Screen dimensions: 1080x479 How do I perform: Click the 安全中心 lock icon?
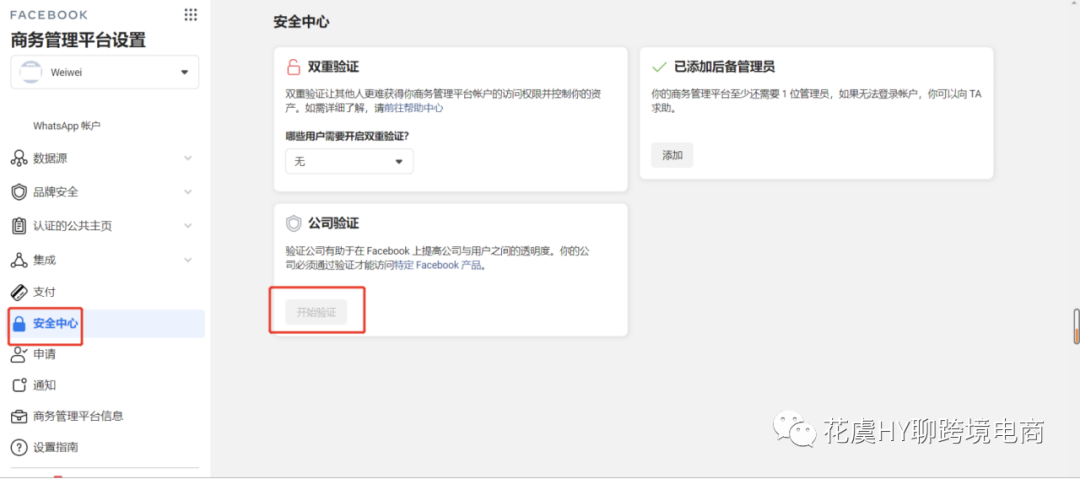(19, 324)
